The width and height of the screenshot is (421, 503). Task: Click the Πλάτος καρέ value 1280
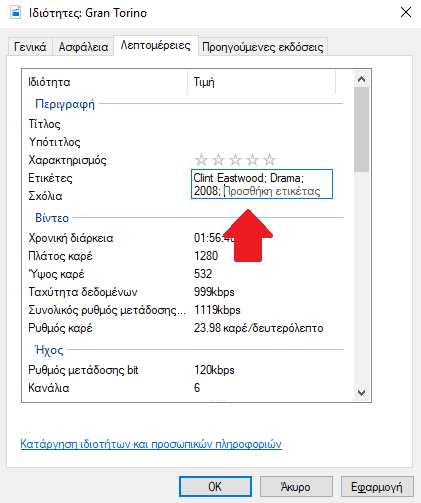click(x=206, y=256)
